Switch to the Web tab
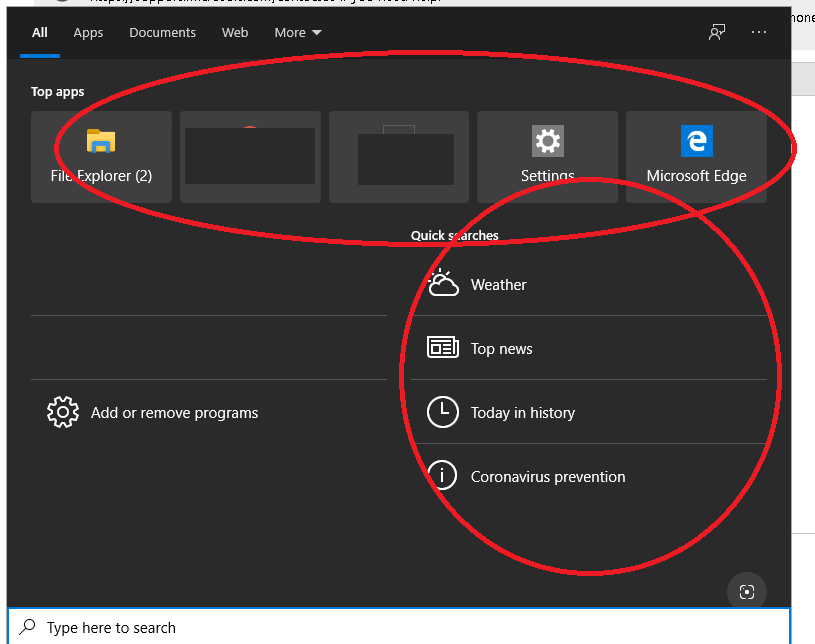The width and height of the screenshot is (815, 644). (x=235, y=32)
